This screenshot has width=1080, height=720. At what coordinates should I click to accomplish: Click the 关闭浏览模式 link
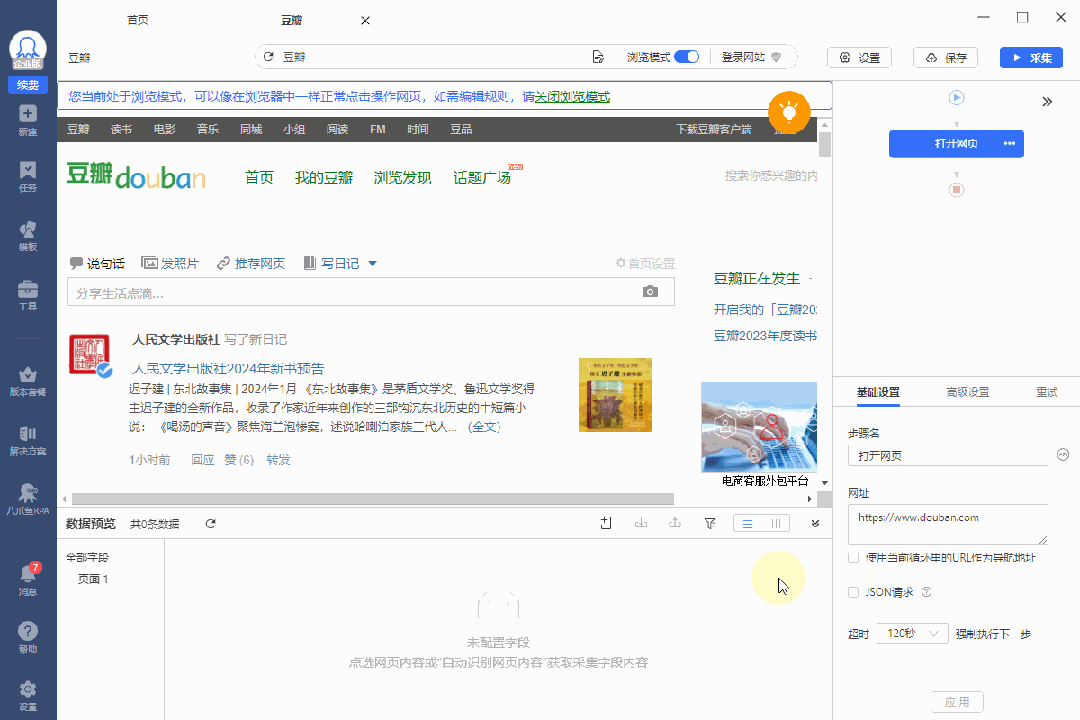(572, 97)
